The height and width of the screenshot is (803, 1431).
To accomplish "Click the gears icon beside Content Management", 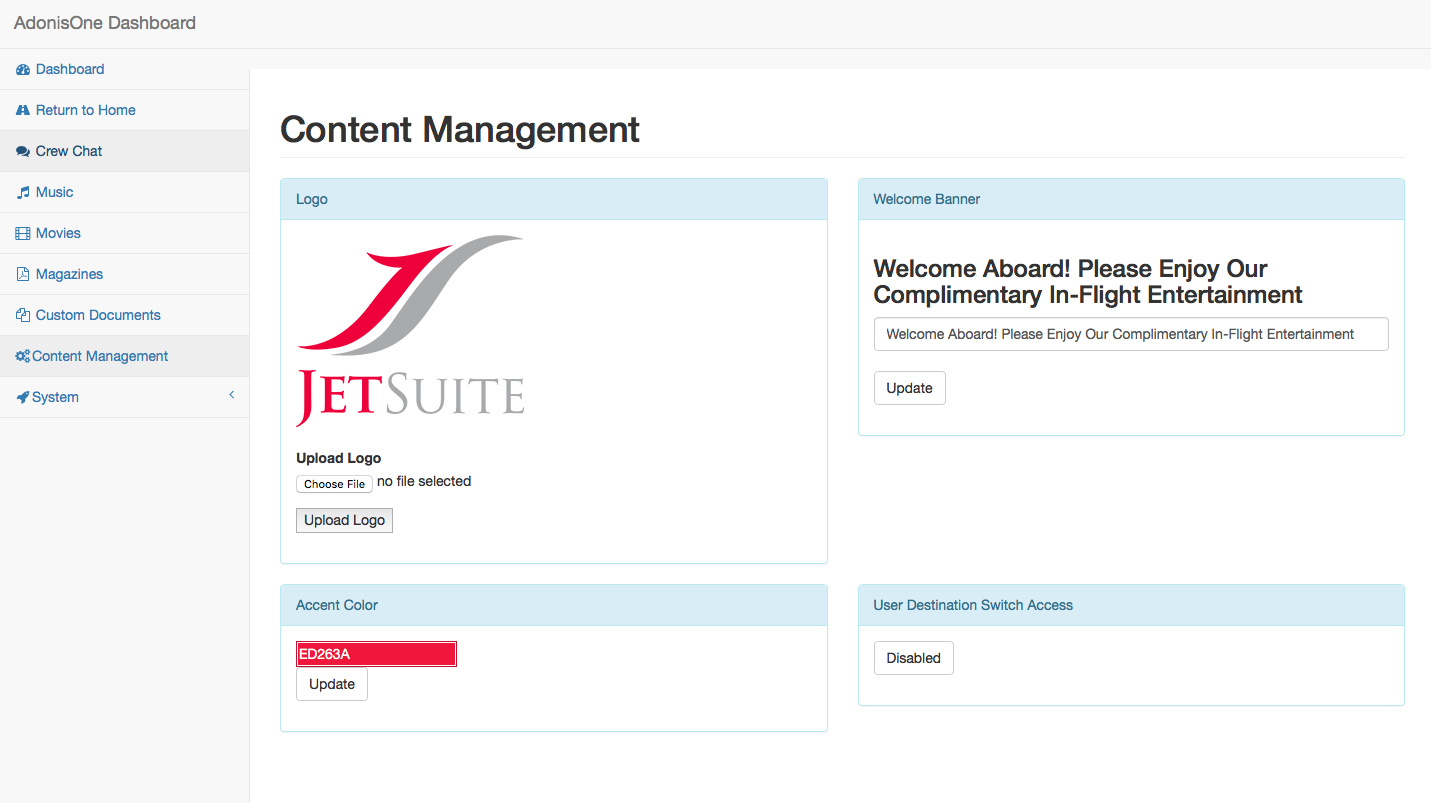I will [x=23, y=356].
